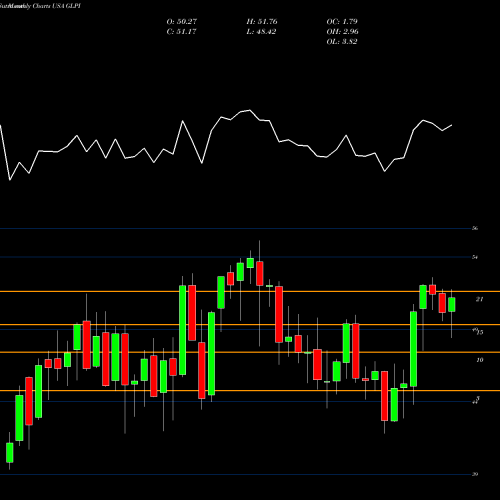Click the close price value C: 51.17

[x=182, y=32]
